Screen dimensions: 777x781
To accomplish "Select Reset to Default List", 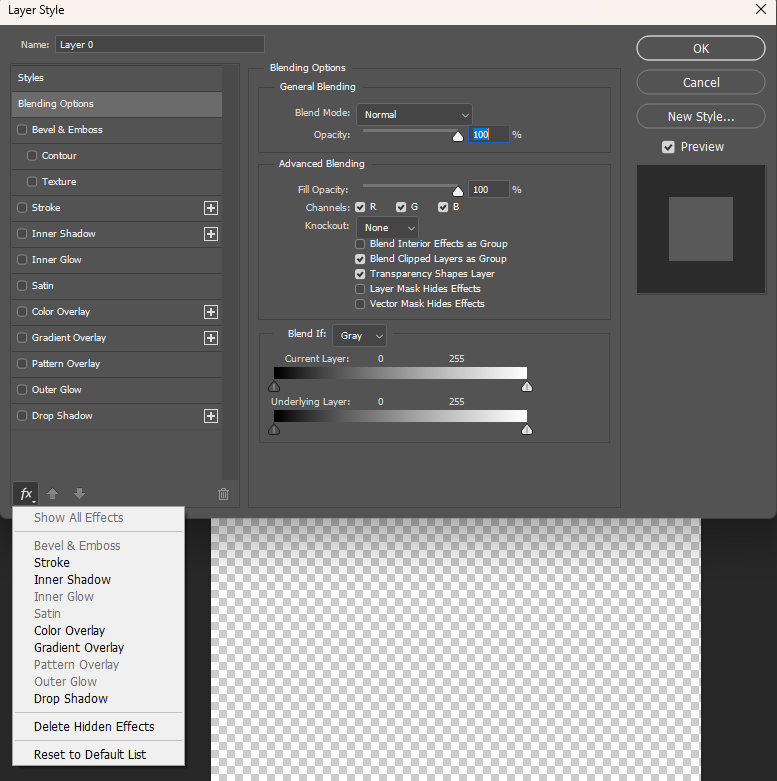I will click(90, 755).
